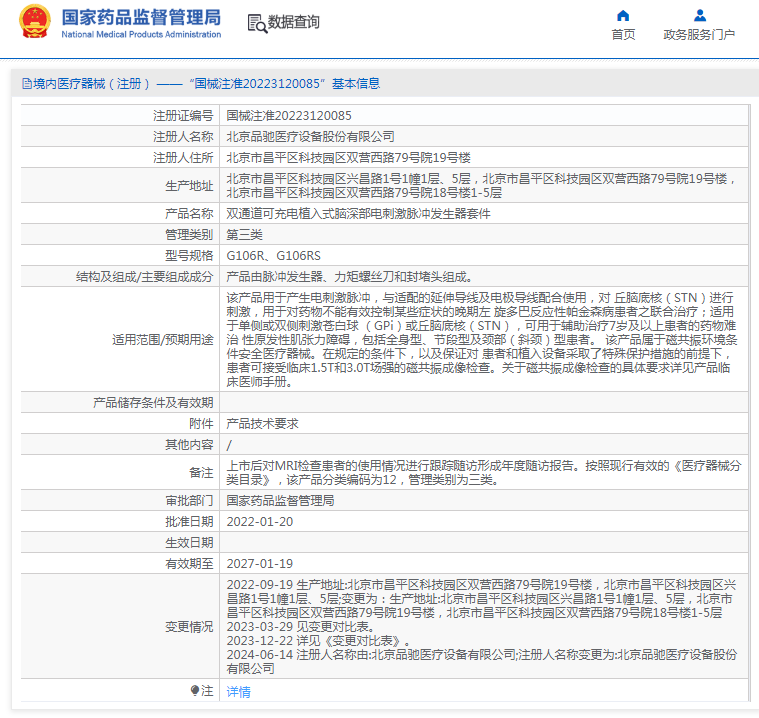Viewport: 759px width, 718px height.
Task: Click the 首页 home icon
Action: 623,16
